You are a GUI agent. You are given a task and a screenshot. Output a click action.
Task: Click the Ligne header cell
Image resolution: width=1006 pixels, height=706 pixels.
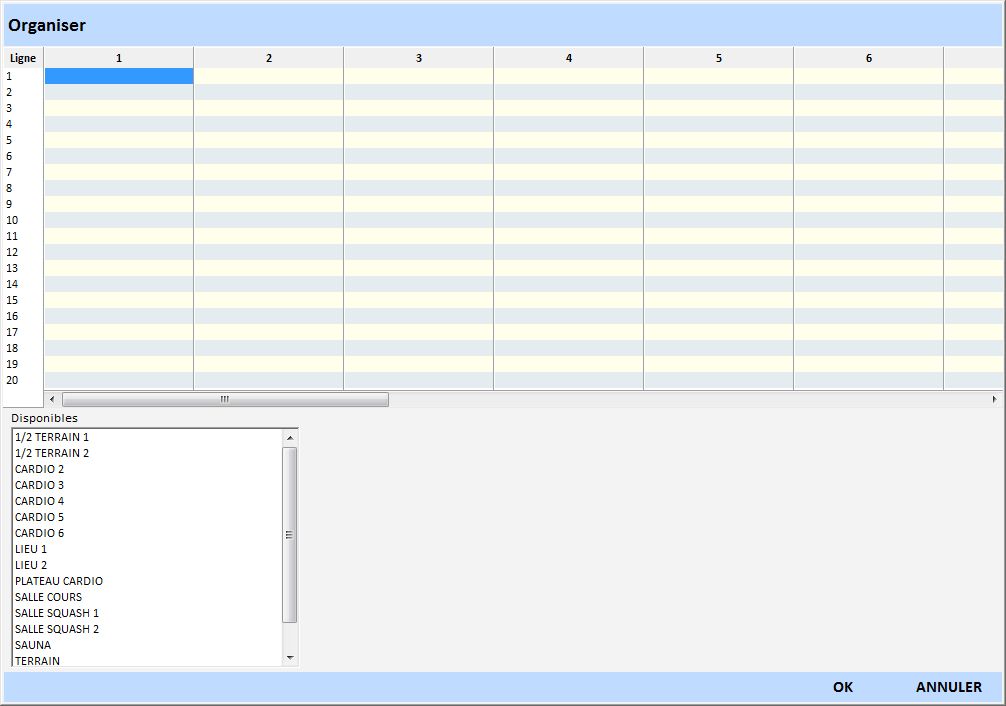[23, 58]
